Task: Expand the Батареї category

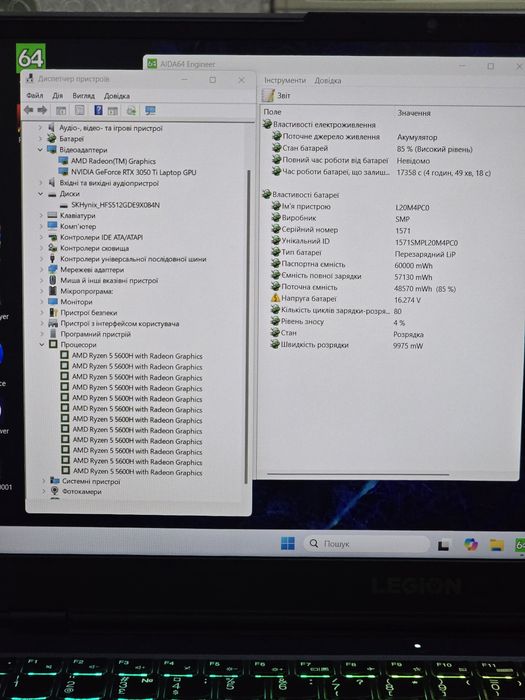Action: 40,139
